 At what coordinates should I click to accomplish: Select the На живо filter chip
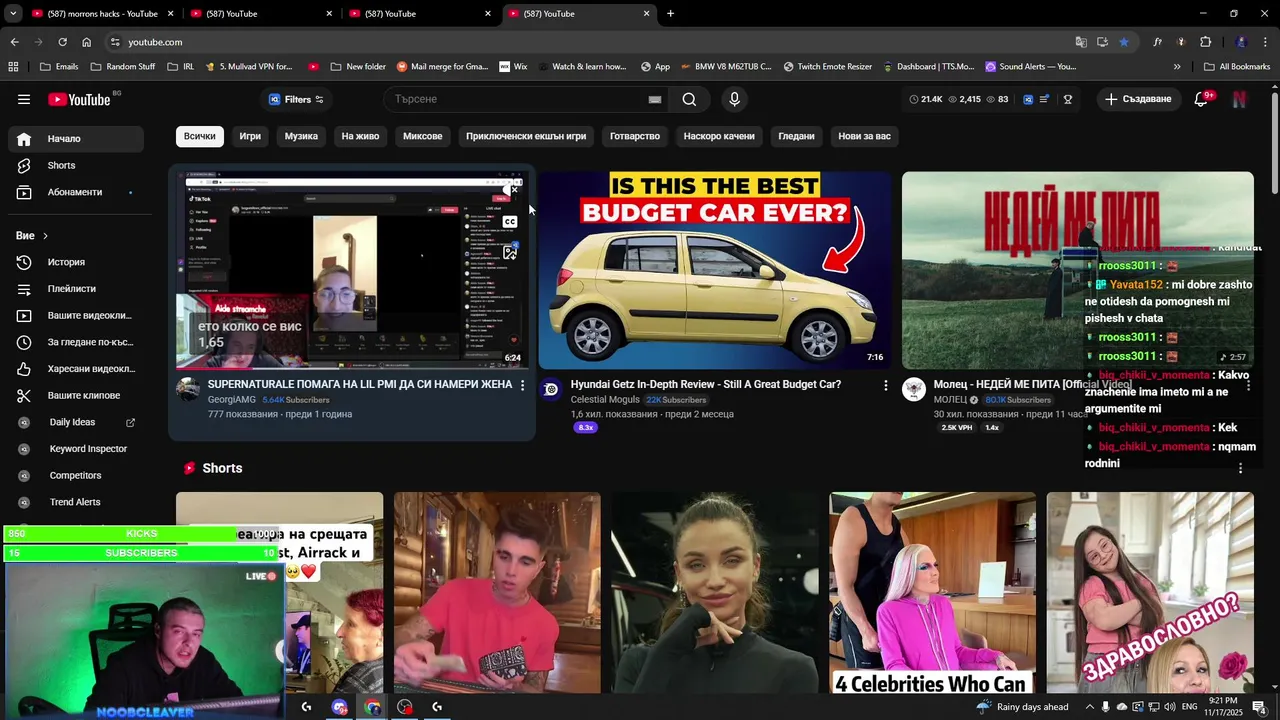click(x=360, y=136)
